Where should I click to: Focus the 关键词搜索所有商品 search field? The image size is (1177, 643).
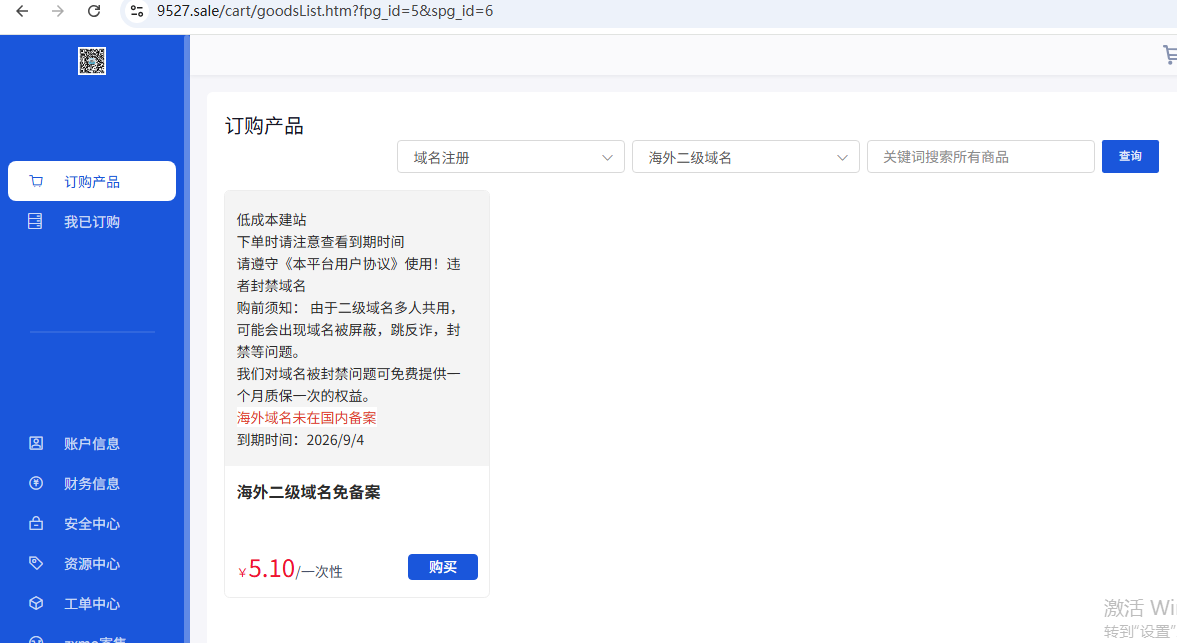click(980, 157)
